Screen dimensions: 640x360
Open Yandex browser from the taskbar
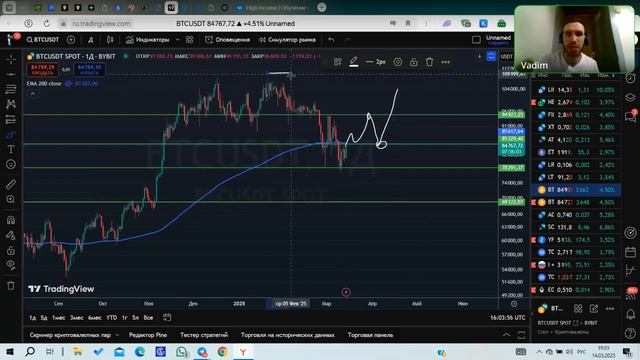coord(243,351)
